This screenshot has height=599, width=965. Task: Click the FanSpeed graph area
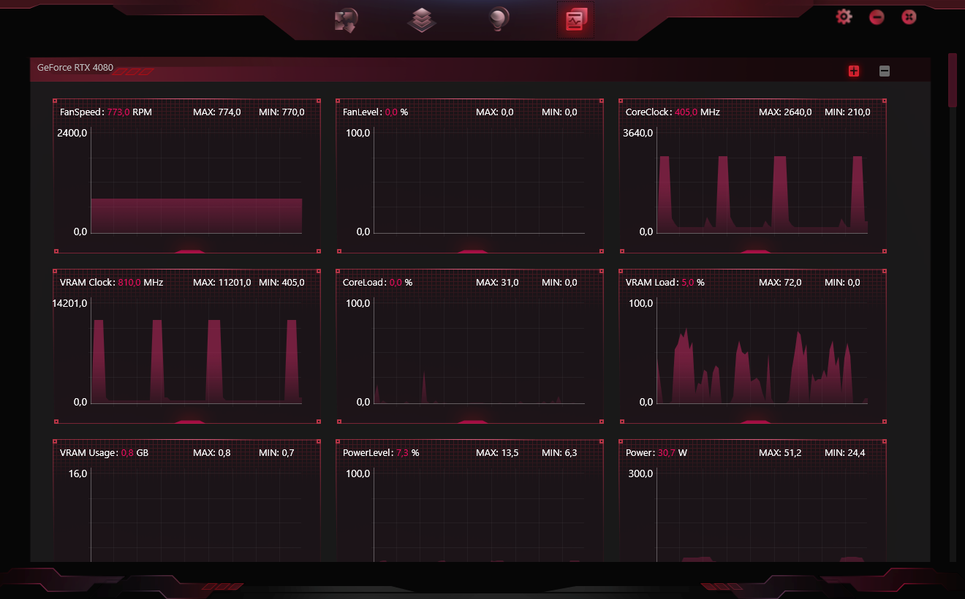pos(196,182)
